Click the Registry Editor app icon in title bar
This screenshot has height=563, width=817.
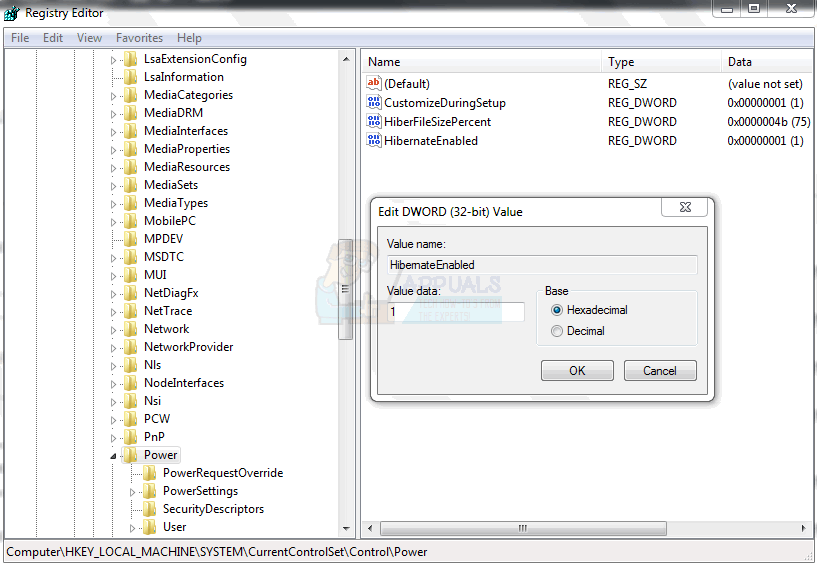point(12,12)
